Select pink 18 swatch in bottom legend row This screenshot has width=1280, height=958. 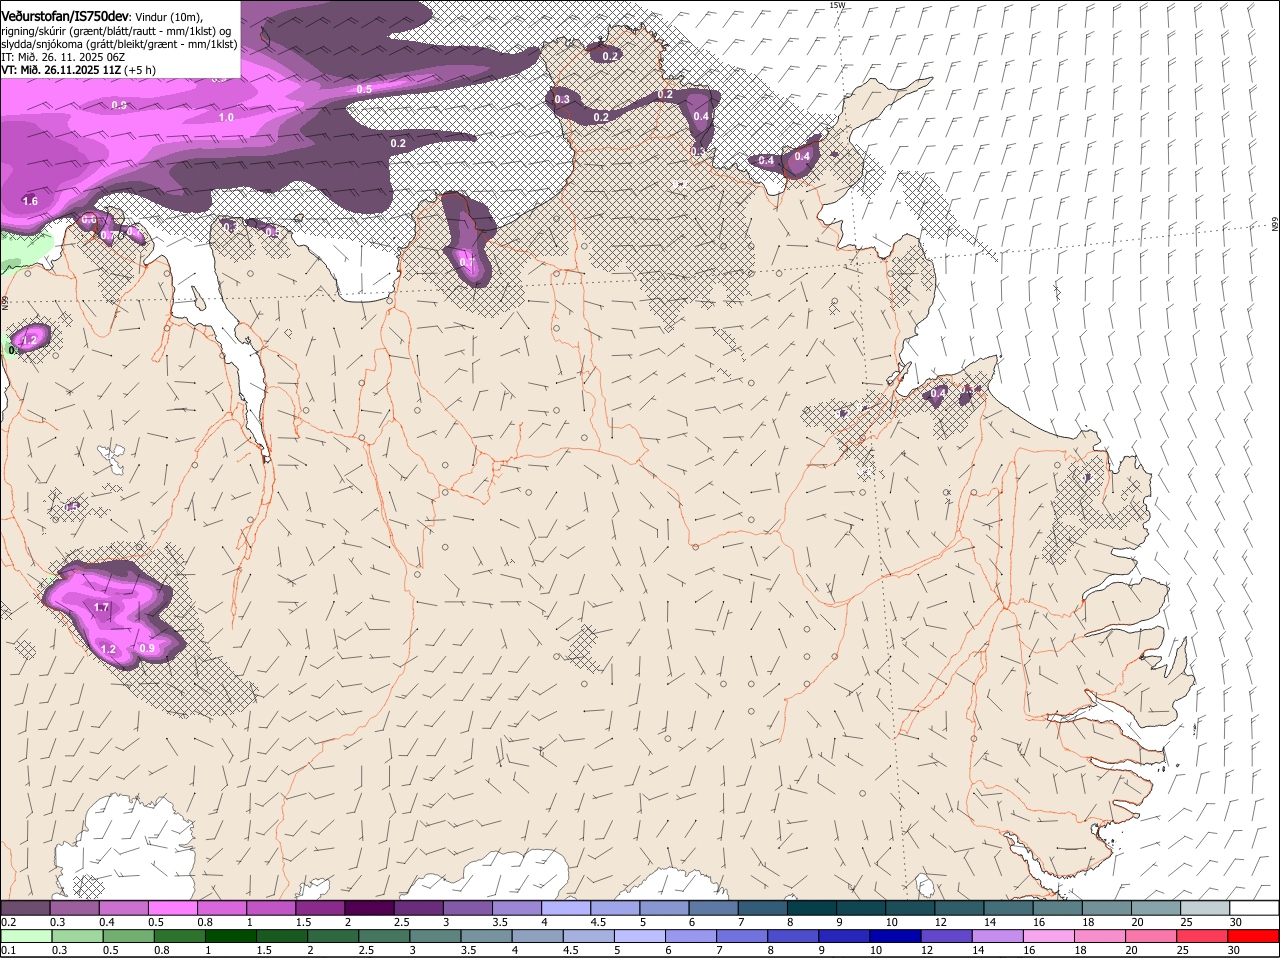point(1101,936)
